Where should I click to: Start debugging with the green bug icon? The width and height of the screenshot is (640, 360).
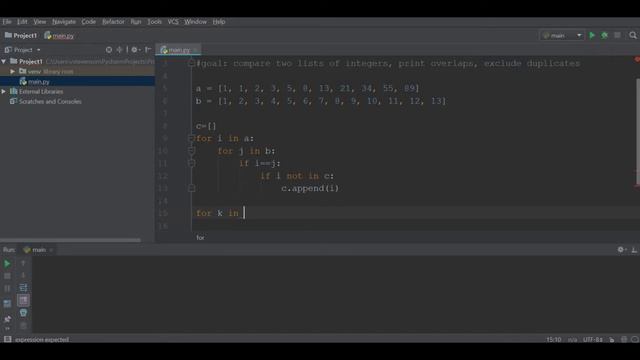point(604,36)
